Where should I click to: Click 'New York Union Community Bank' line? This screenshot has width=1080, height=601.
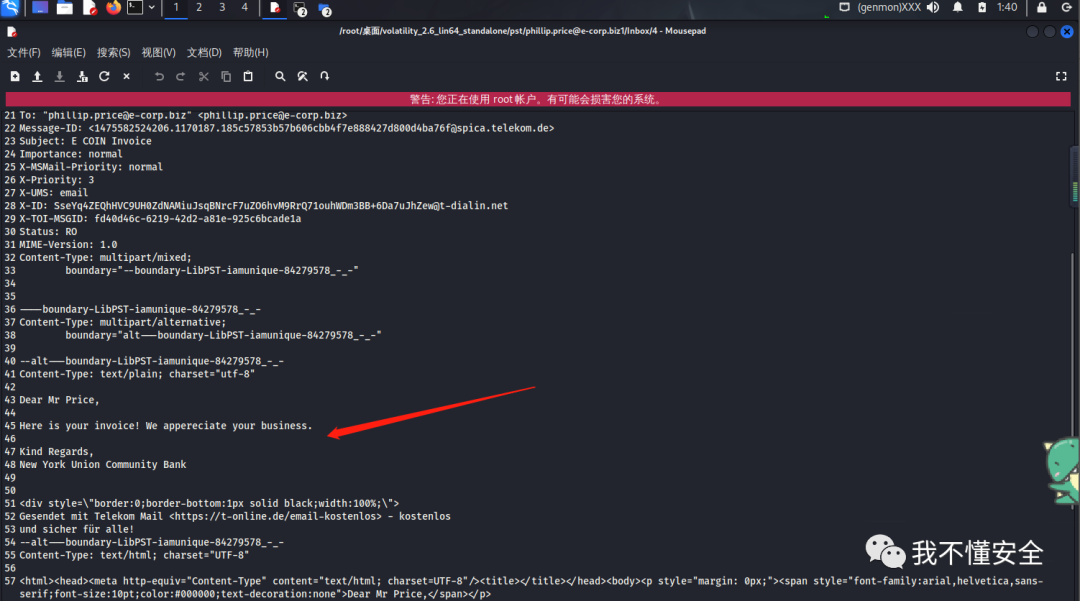[x=103, y=465]
